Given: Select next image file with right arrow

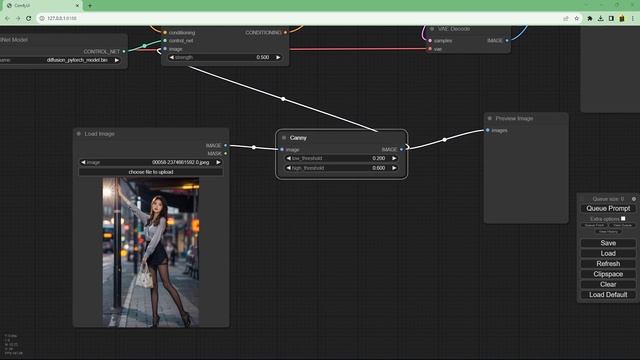Looking at the screenshot, I should pyautogui.click(x=218, y=162).
